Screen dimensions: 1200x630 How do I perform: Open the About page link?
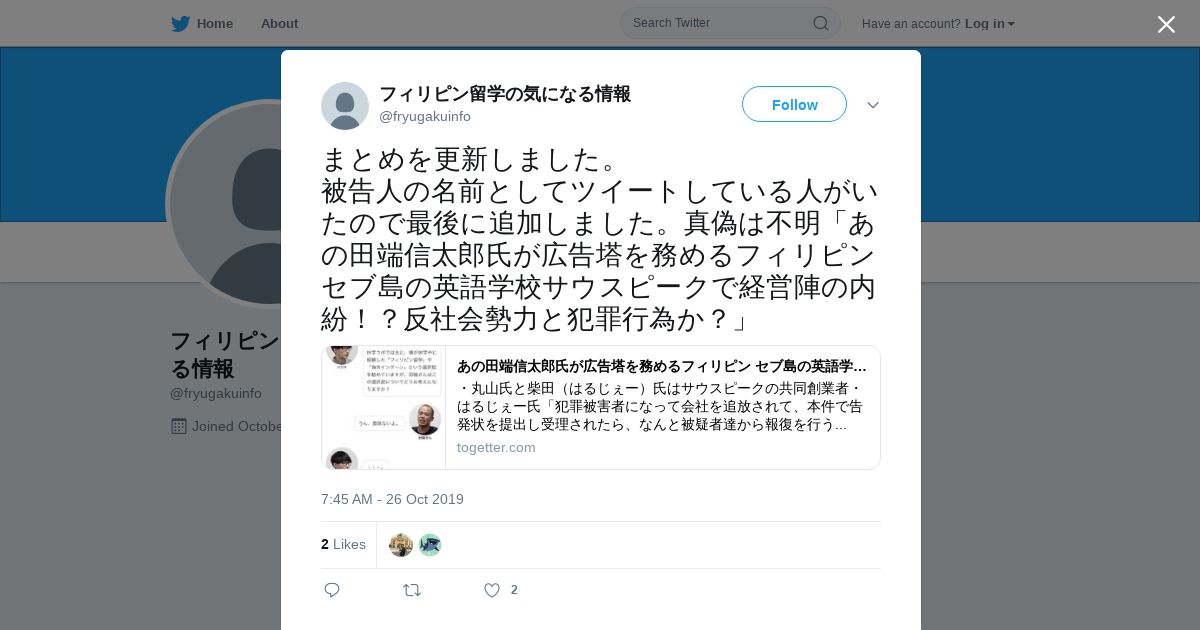[x=279, y=24]
